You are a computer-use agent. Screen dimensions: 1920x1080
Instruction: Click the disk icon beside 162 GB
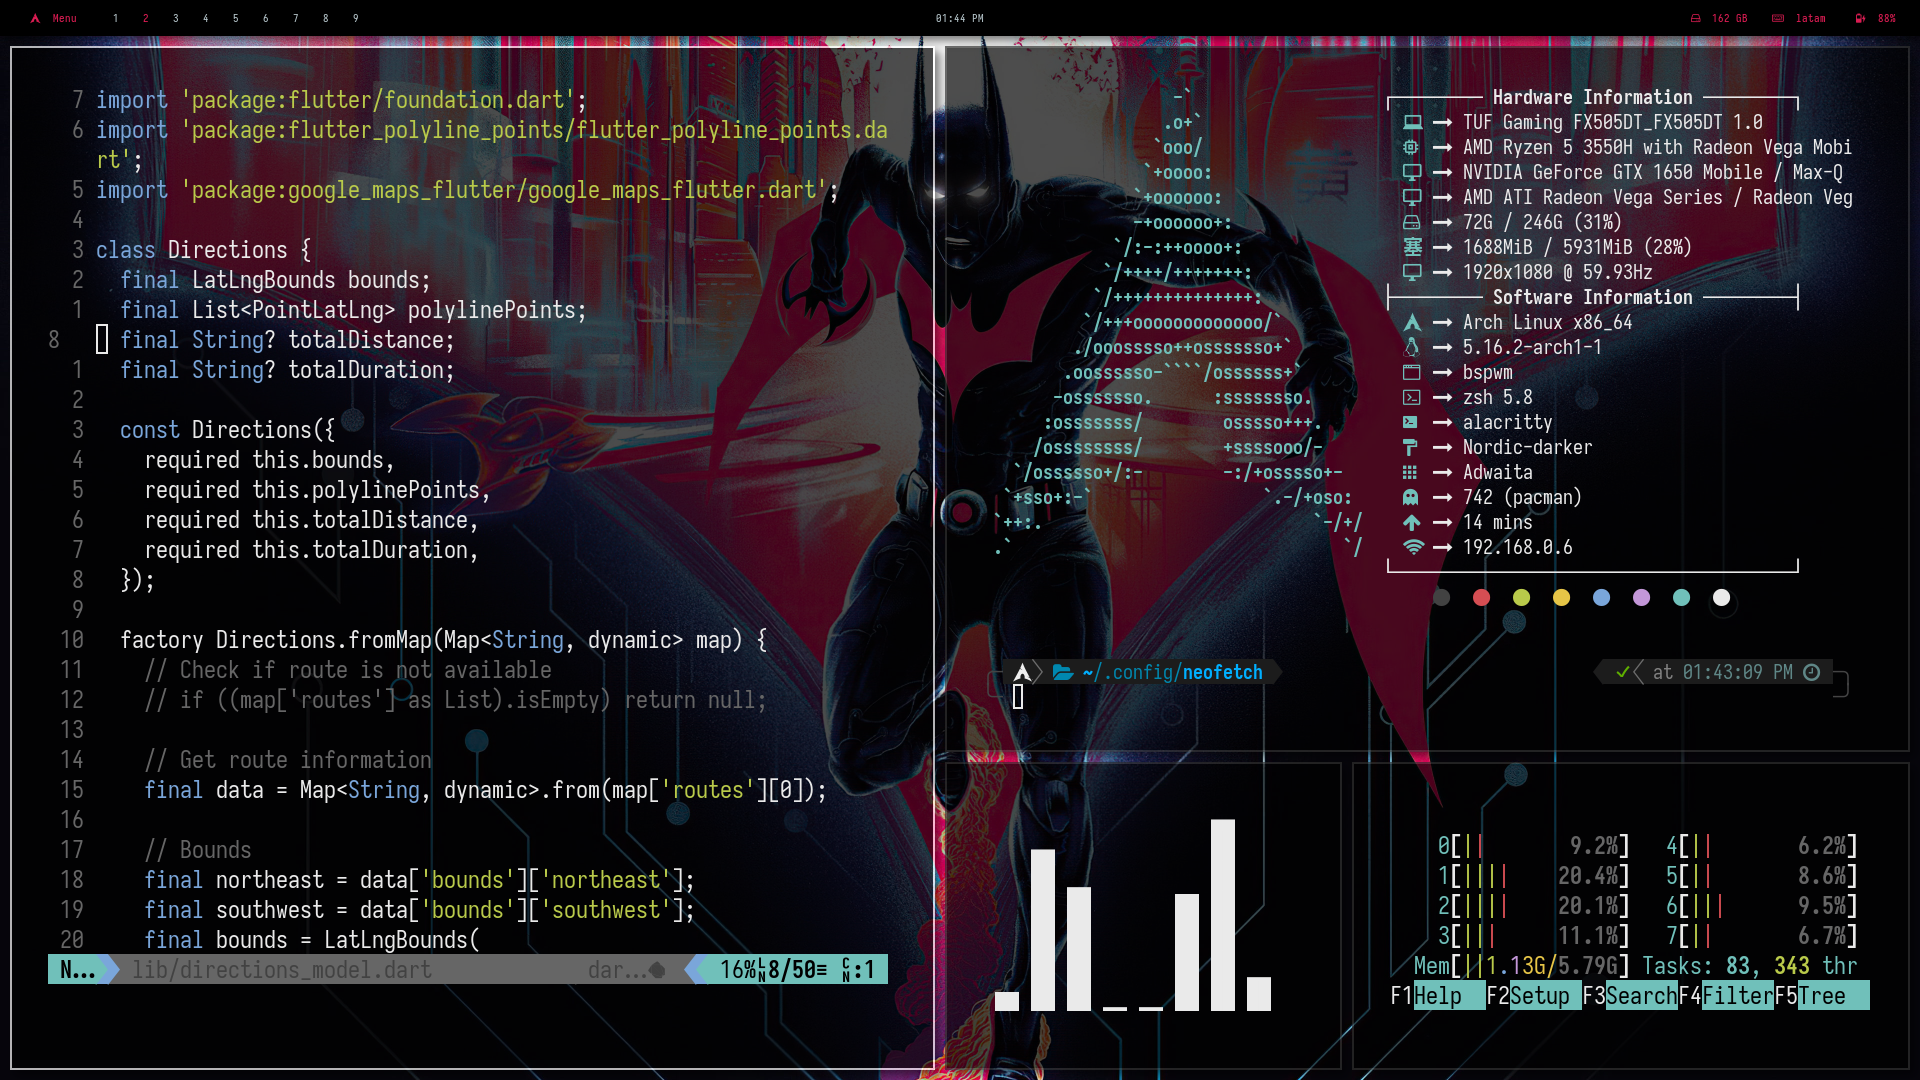click(x=1696, y=18)
